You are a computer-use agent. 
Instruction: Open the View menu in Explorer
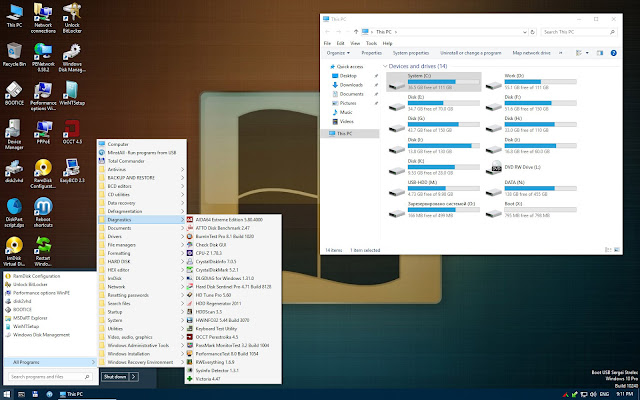355,43
